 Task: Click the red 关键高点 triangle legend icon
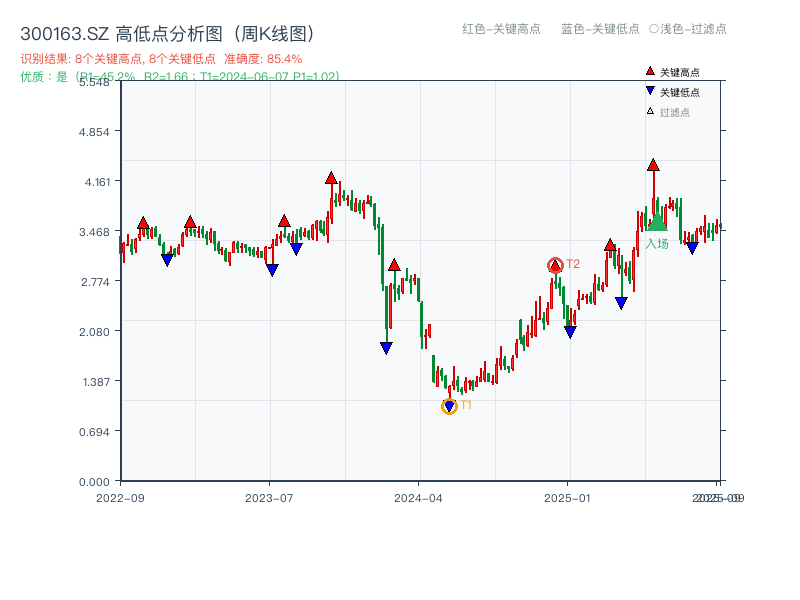click(x=650, y=70)
